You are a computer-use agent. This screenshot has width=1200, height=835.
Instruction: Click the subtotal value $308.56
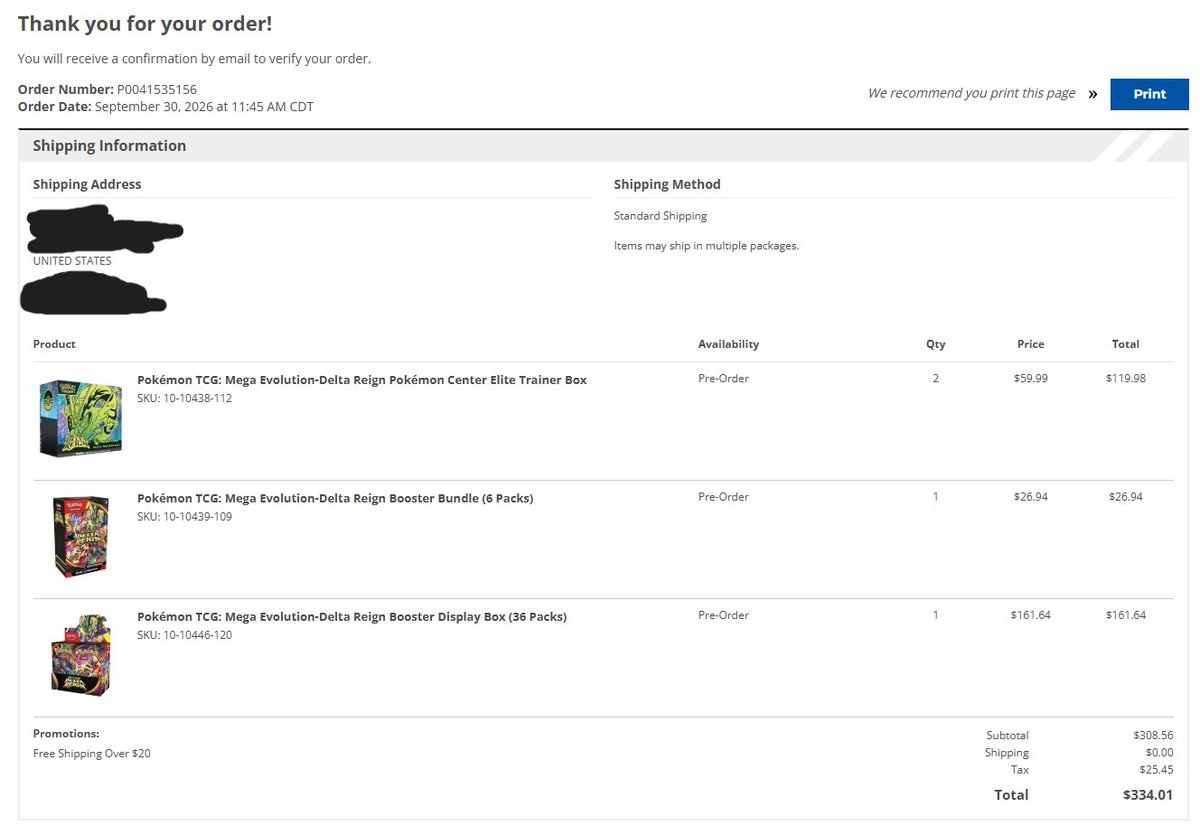(1154, 735)
